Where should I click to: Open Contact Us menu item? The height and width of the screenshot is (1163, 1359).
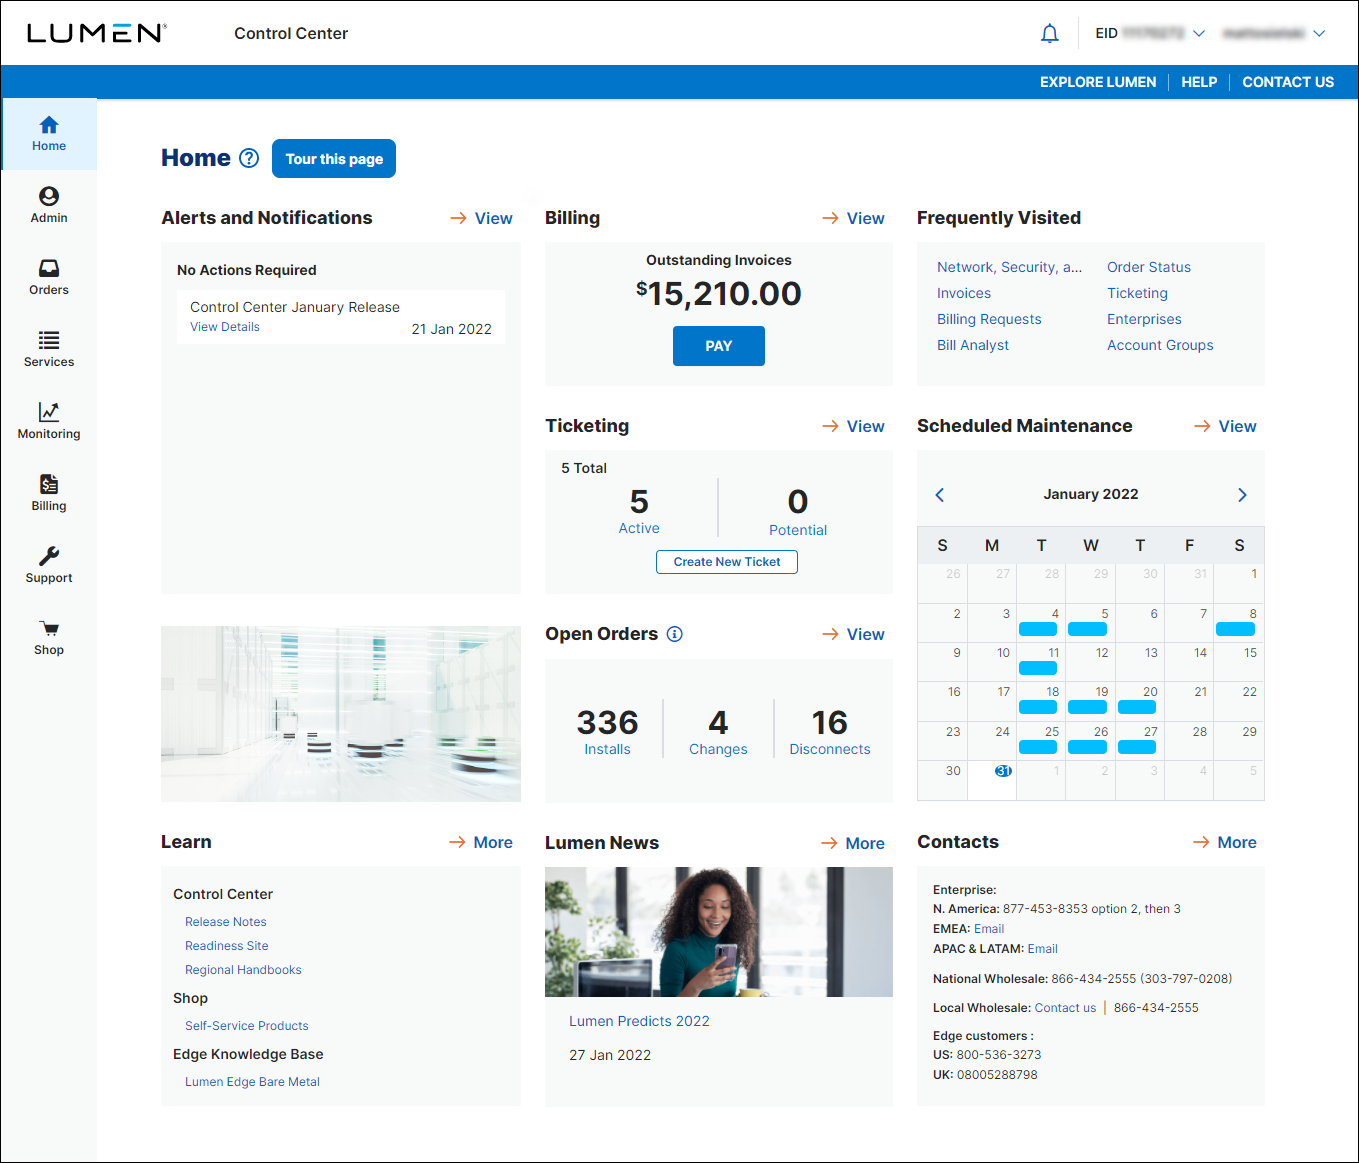pyautogui.click(x=1288, y=82)
